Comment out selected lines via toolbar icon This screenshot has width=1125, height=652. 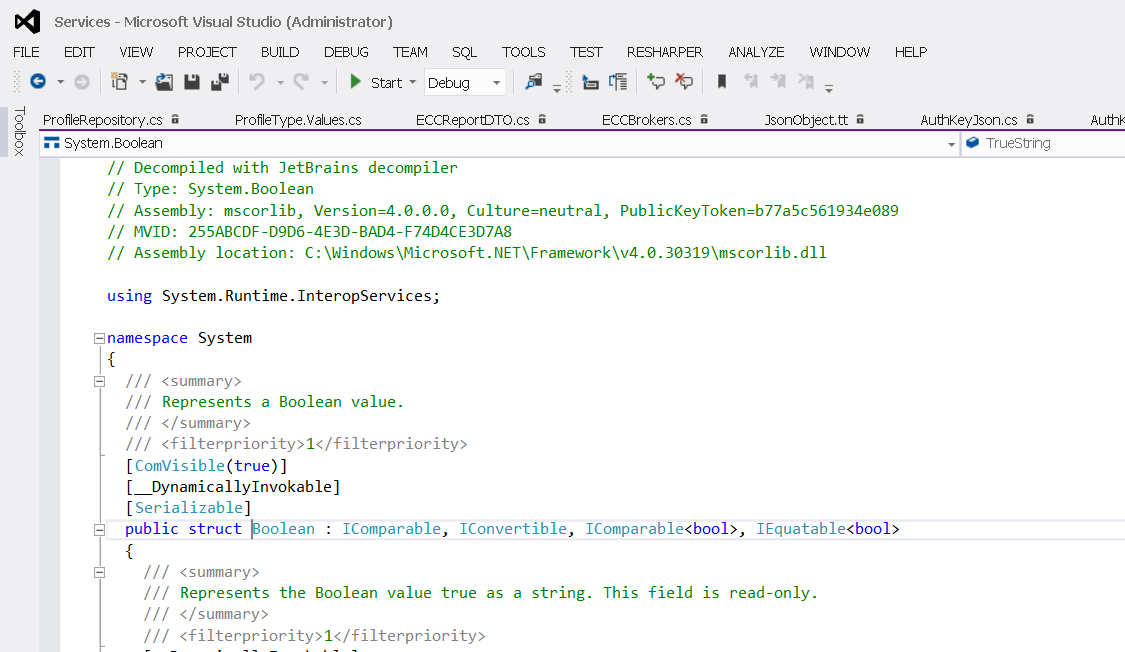coord(656,82)
